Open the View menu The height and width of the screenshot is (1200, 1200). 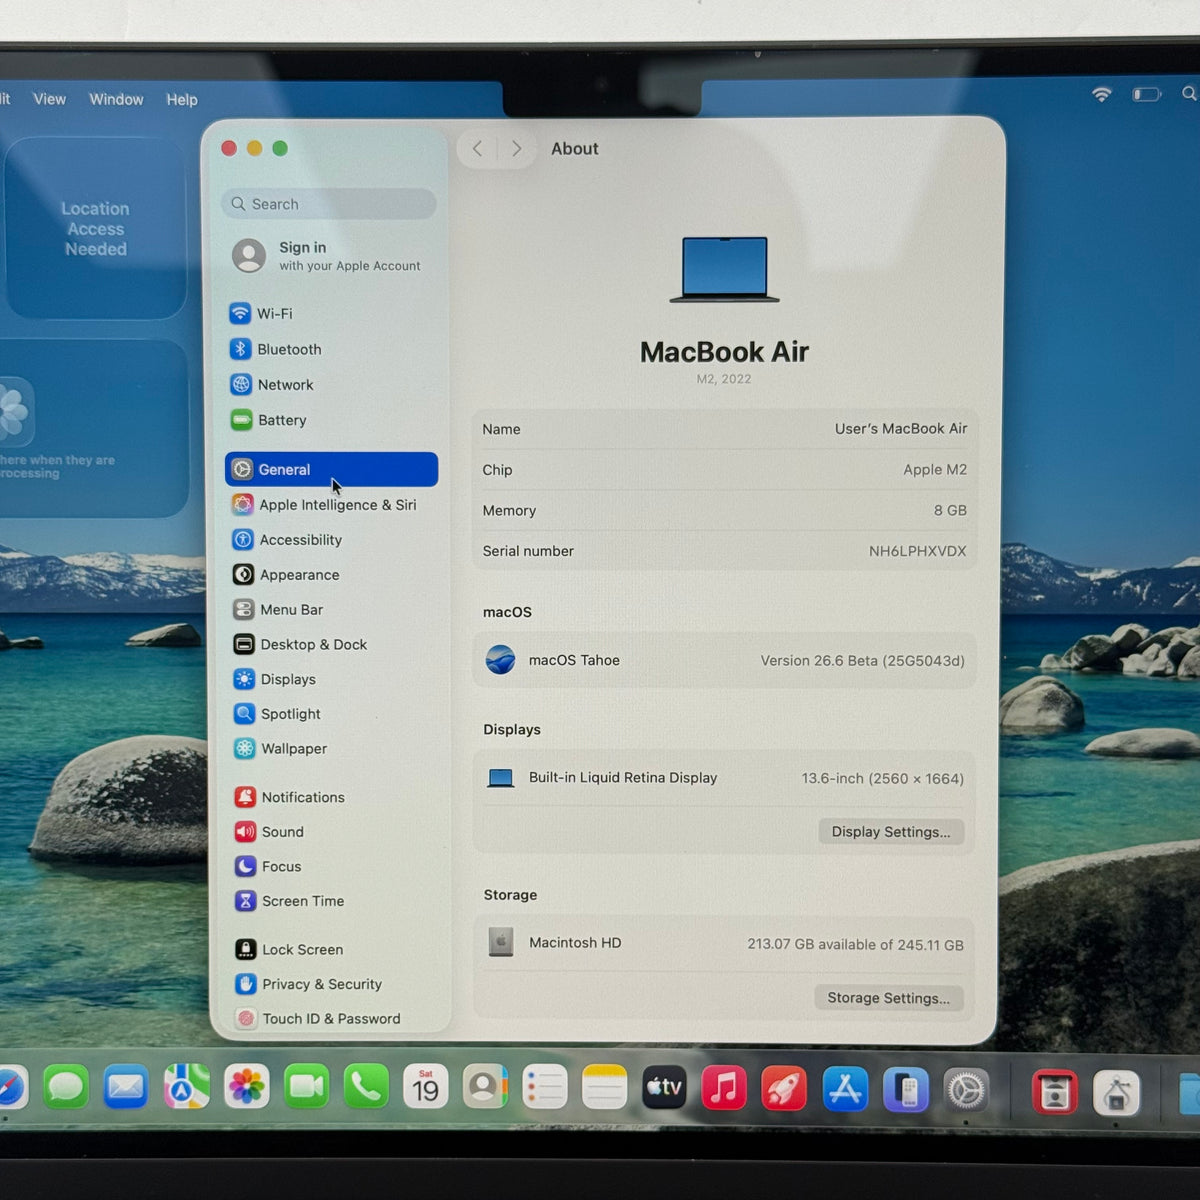click(49, 99)
